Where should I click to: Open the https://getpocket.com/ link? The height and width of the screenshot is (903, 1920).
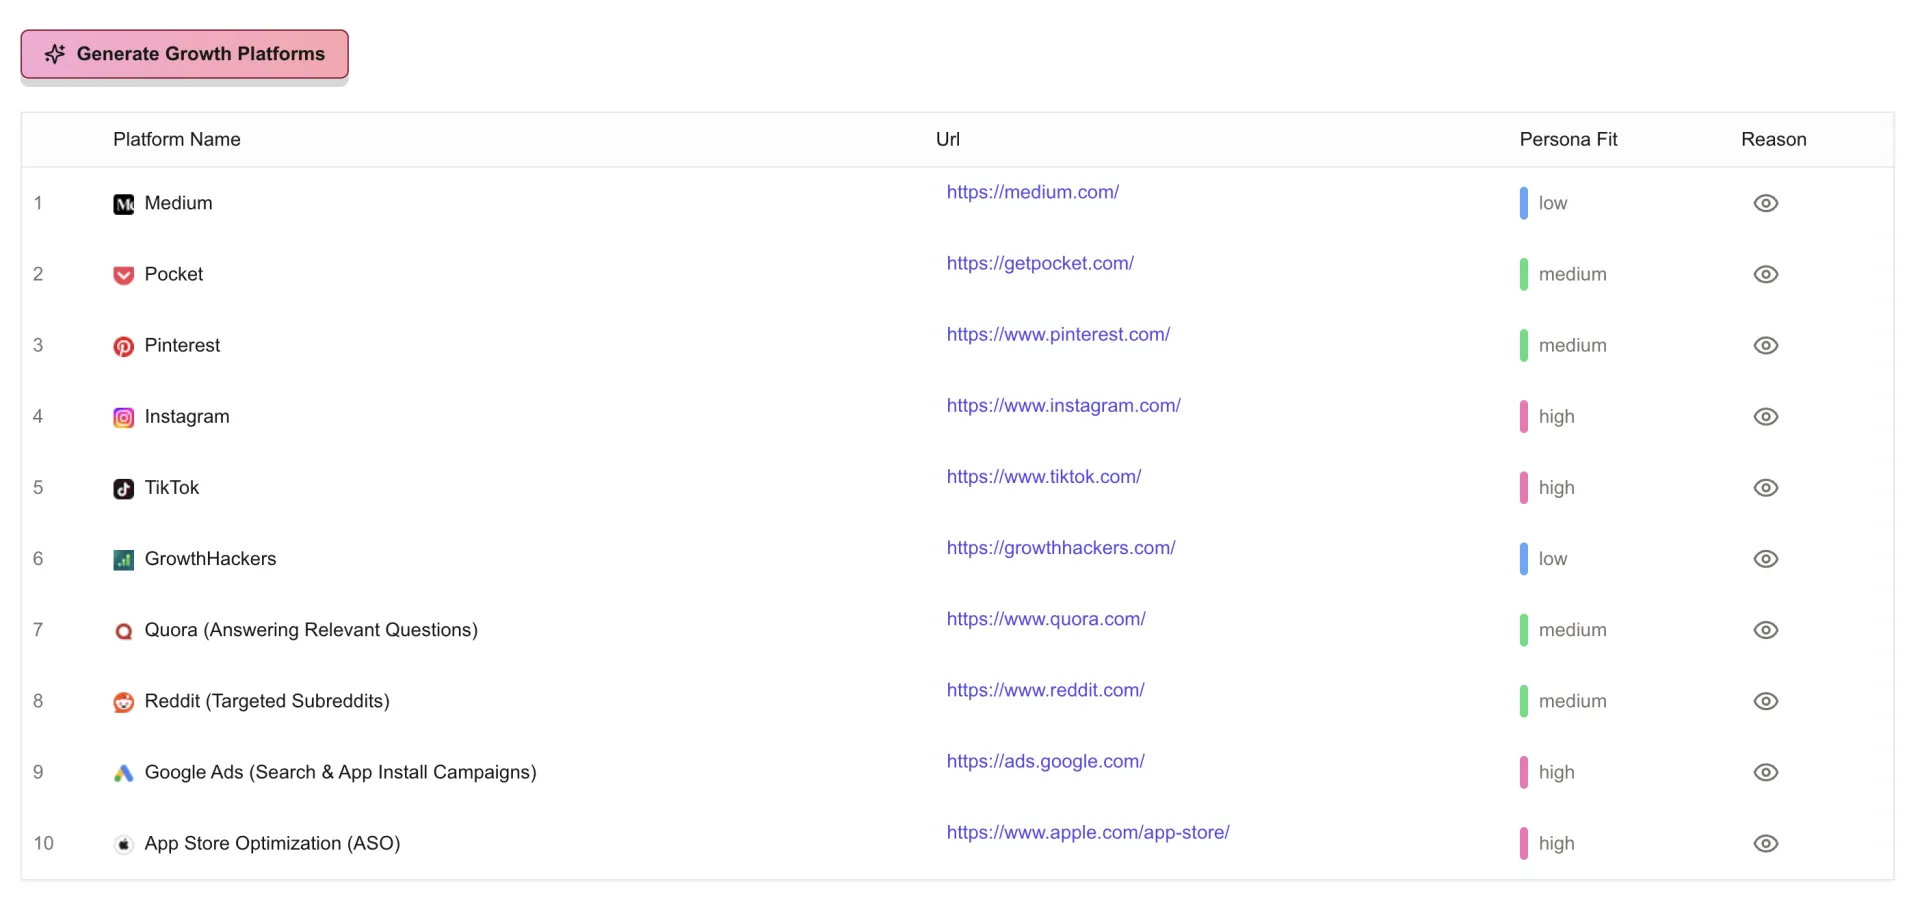pyautogui.click(x=1040, y=263)
